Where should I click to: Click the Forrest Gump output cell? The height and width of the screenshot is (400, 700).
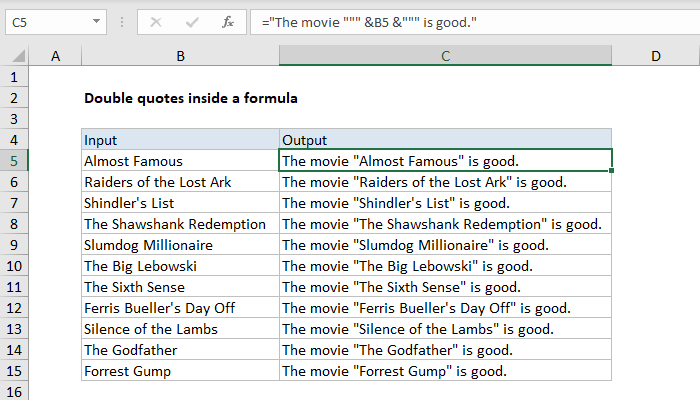click(x=445, y=371)
